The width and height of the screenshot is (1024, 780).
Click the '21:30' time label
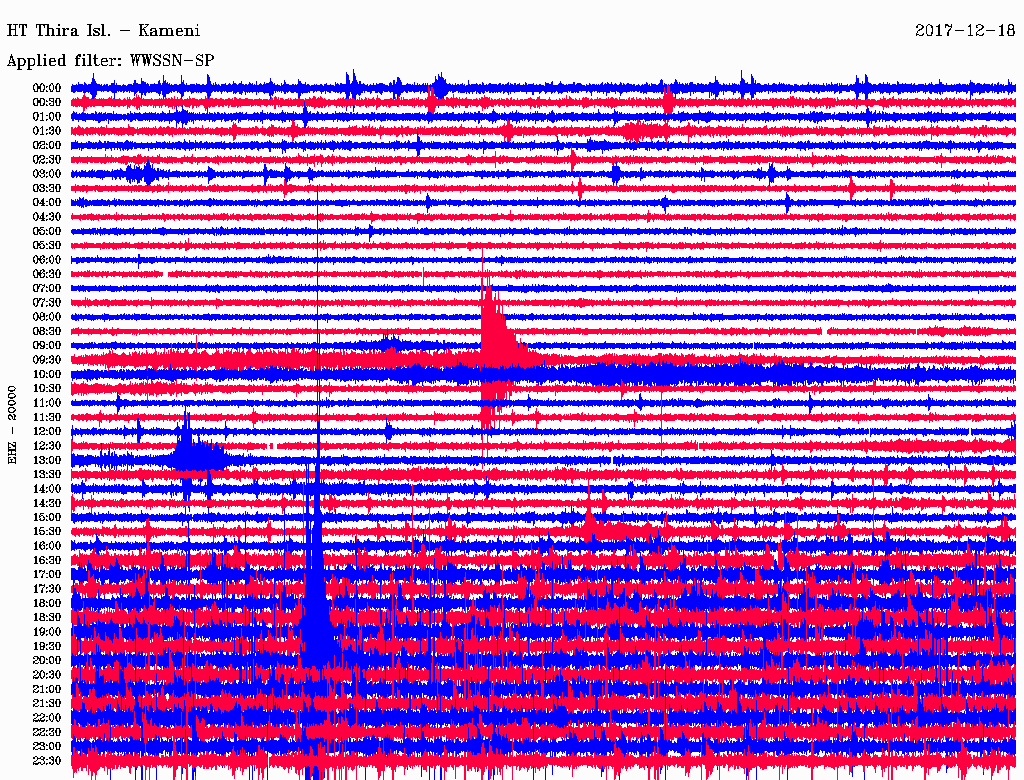(x=47, y=704)
